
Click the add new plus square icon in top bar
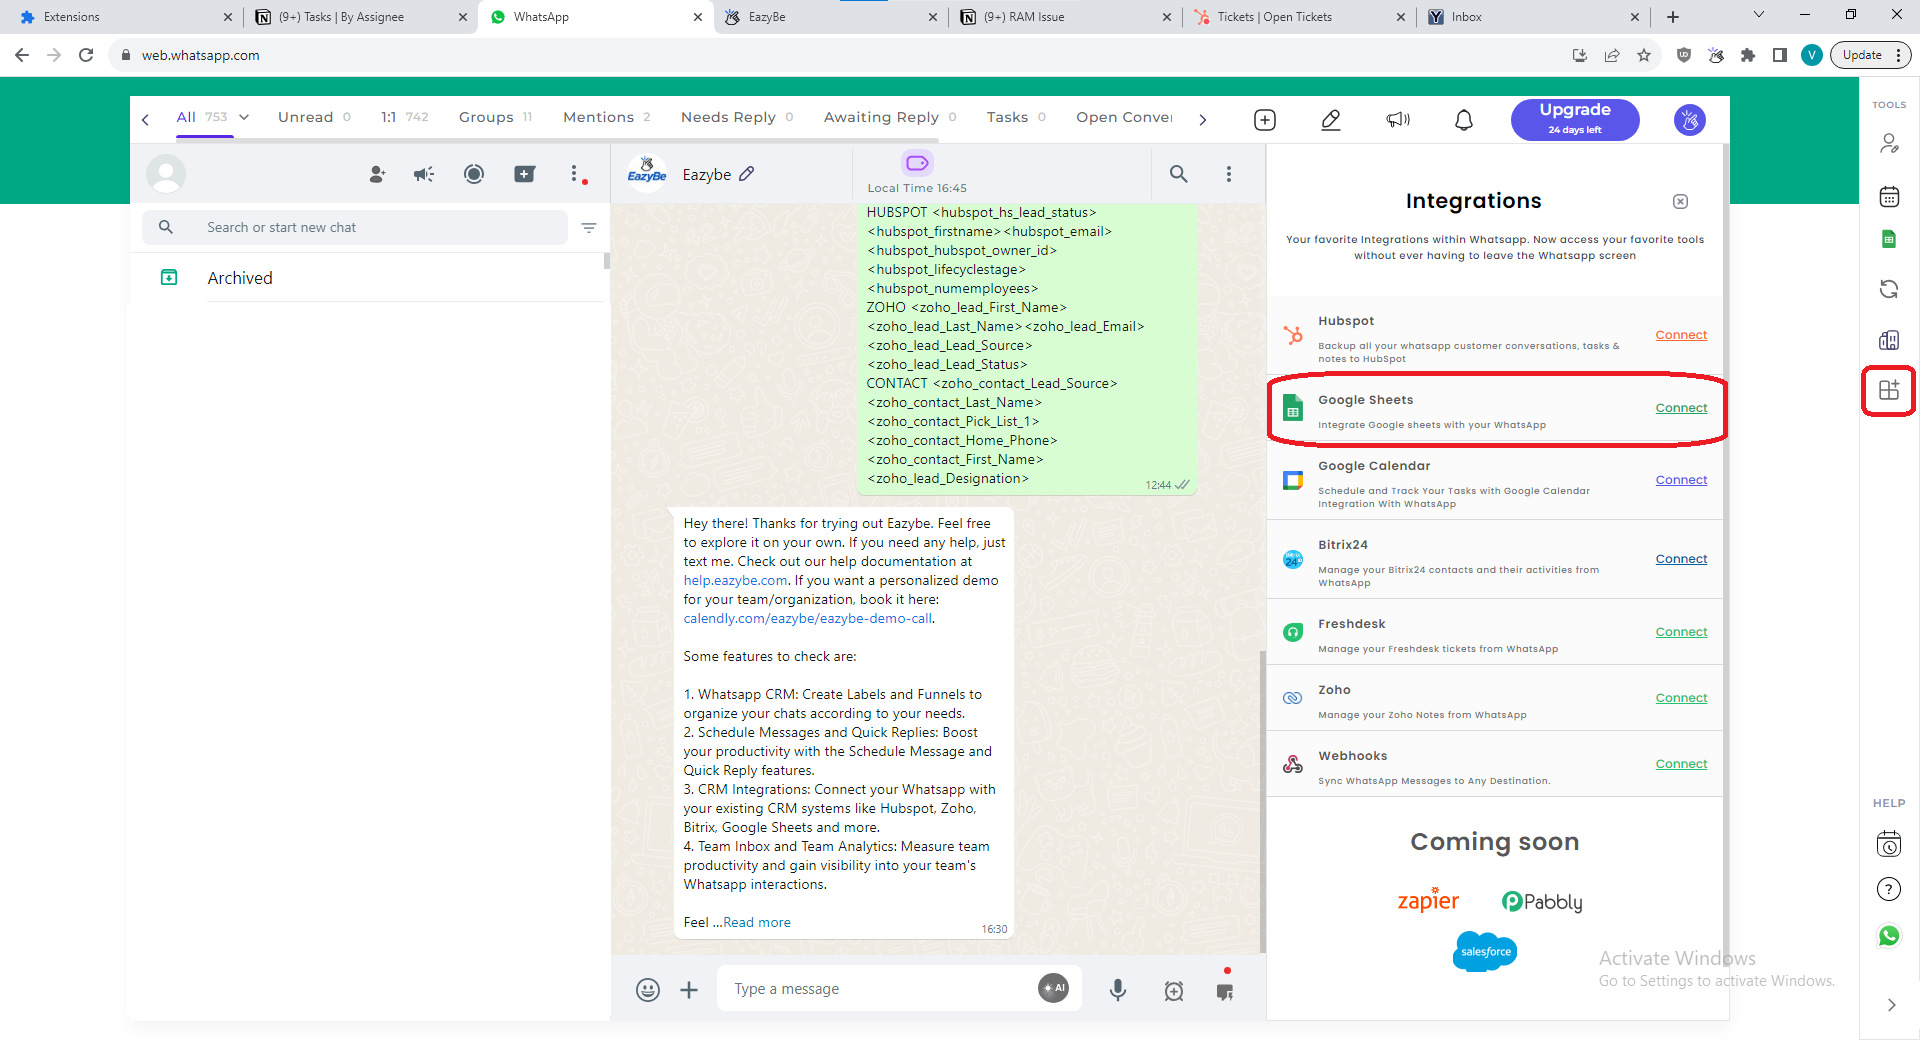pyautogui.click(x=1264, y=120)
